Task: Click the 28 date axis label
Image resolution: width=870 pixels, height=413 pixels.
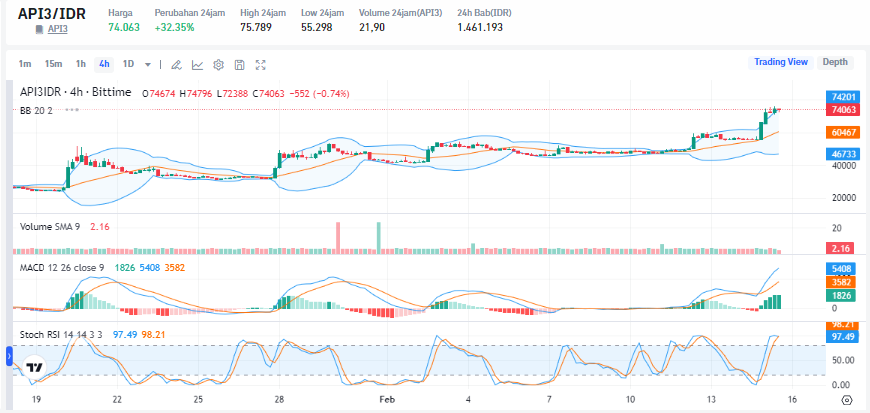Action: pyautogui.click(x=280, y=400)
